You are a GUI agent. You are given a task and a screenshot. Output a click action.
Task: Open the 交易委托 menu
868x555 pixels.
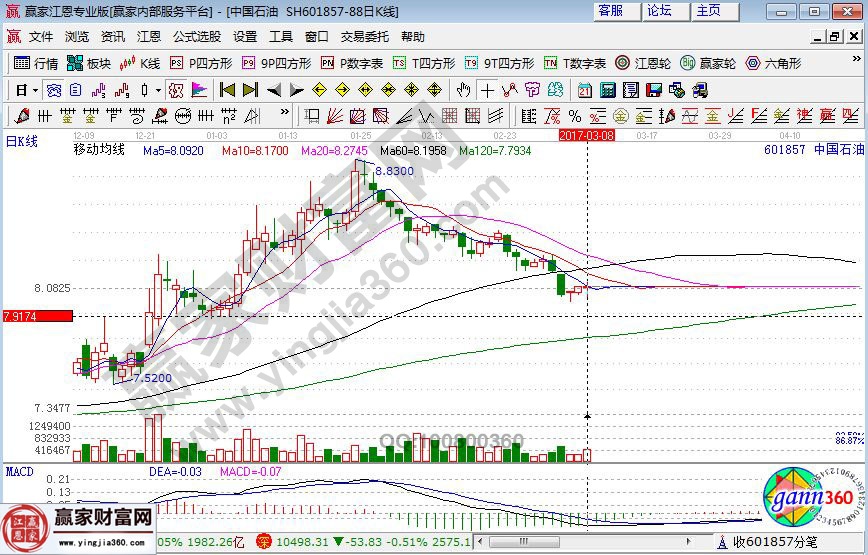[x=364, y=37]
